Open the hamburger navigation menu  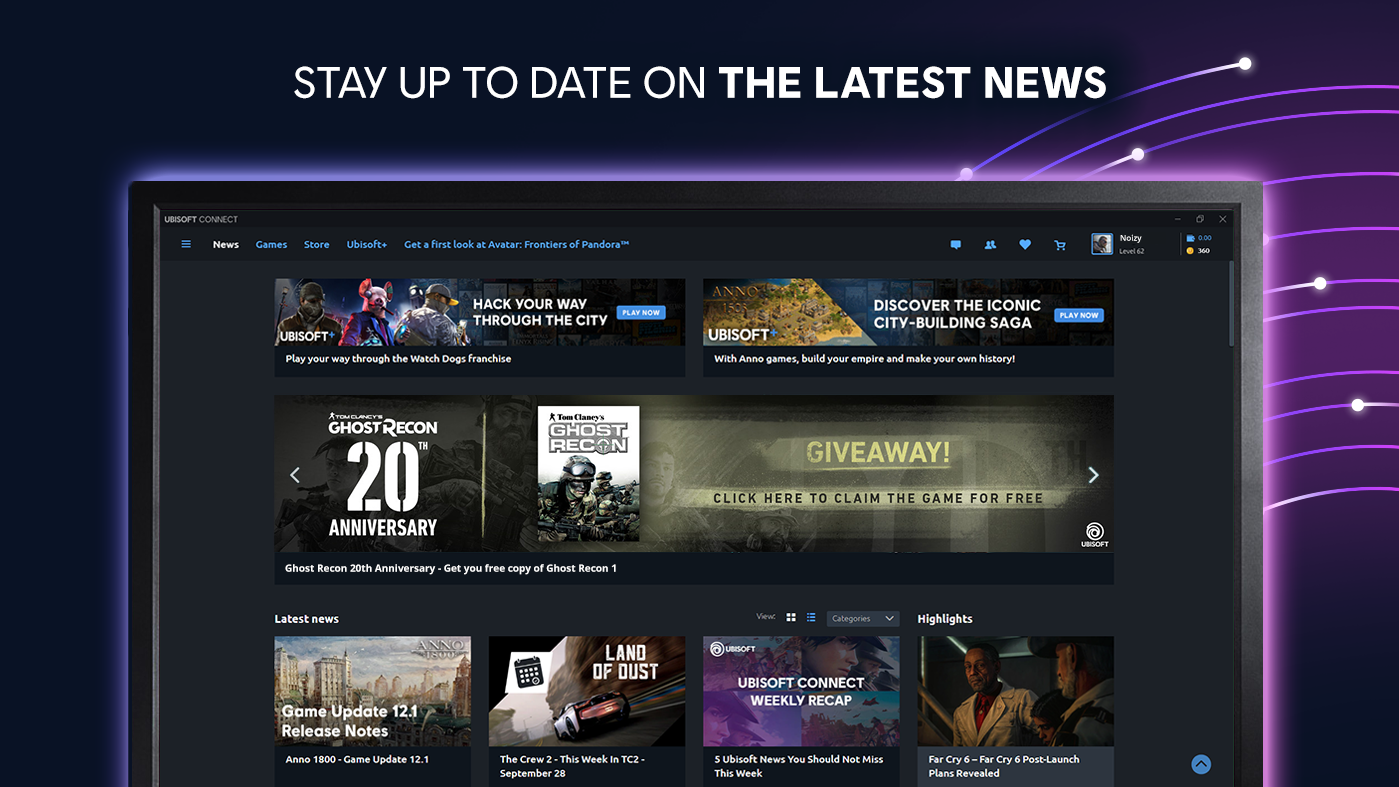tap(186, 243)
